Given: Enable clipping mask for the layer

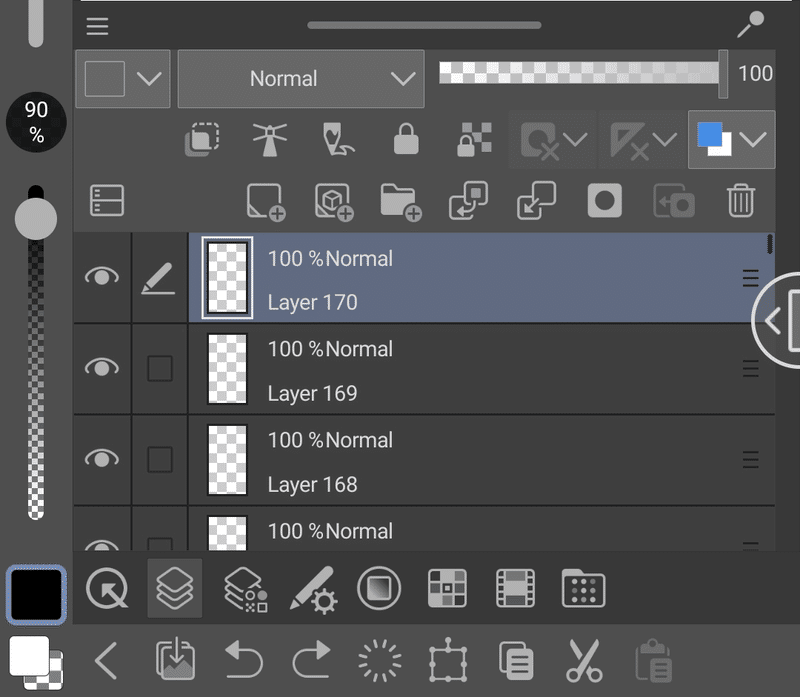Looking at the screenshot, I should (202, 140).
